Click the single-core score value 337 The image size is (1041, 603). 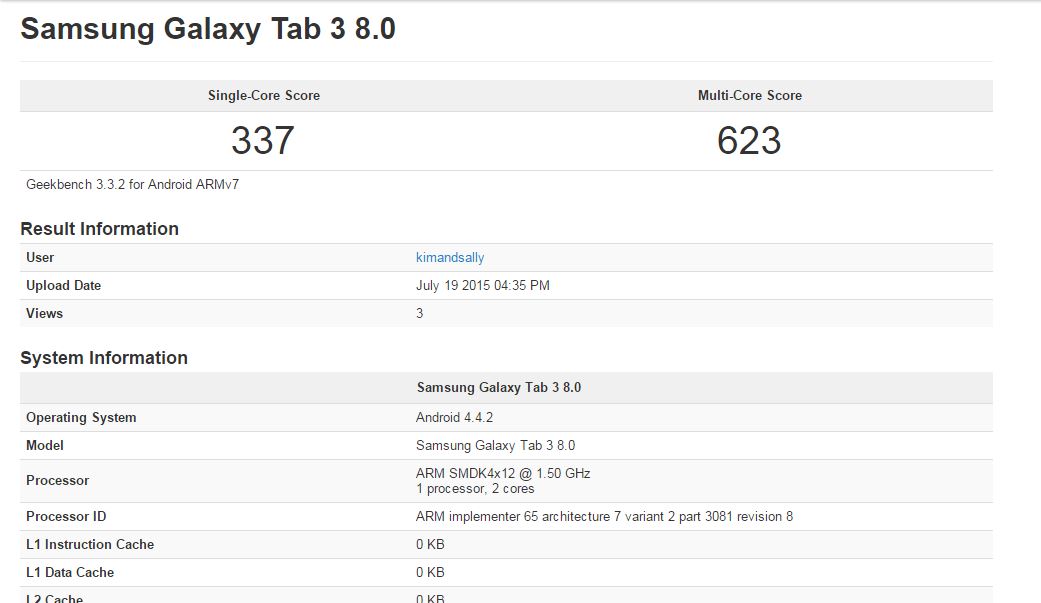263,141
